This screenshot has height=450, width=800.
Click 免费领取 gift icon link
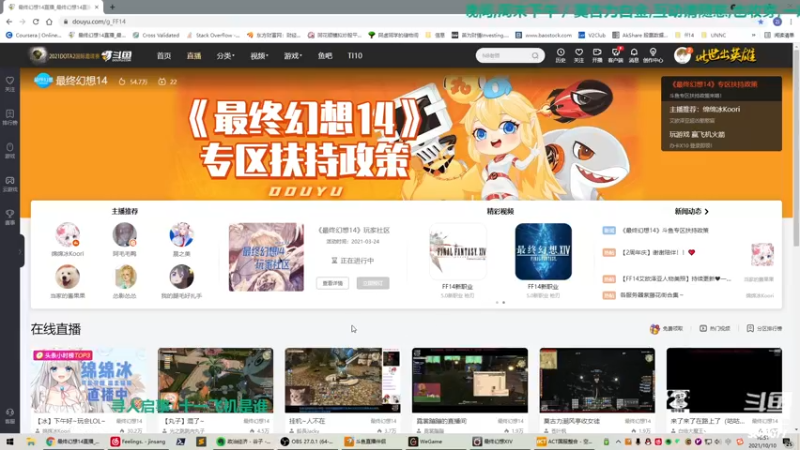point(666,329)
